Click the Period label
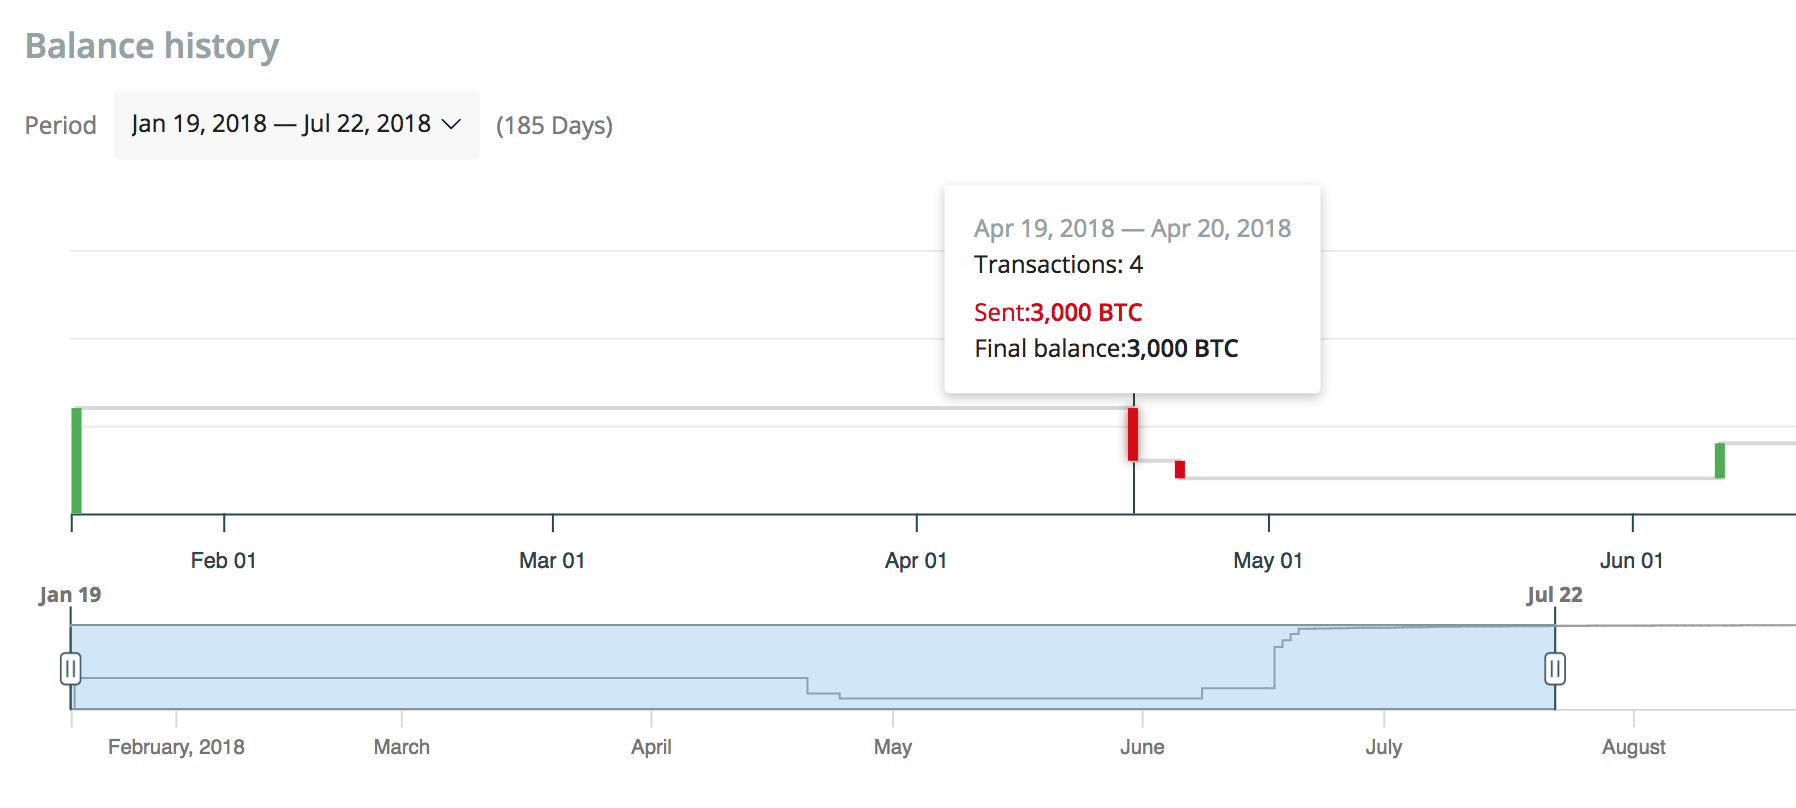1796x808 pixels. tap(60, 124)
